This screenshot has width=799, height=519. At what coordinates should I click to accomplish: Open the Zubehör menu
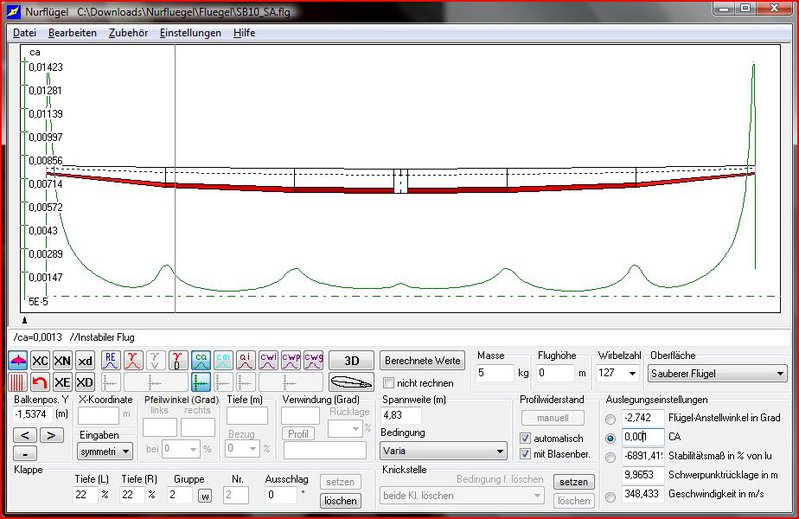(128, 33)
